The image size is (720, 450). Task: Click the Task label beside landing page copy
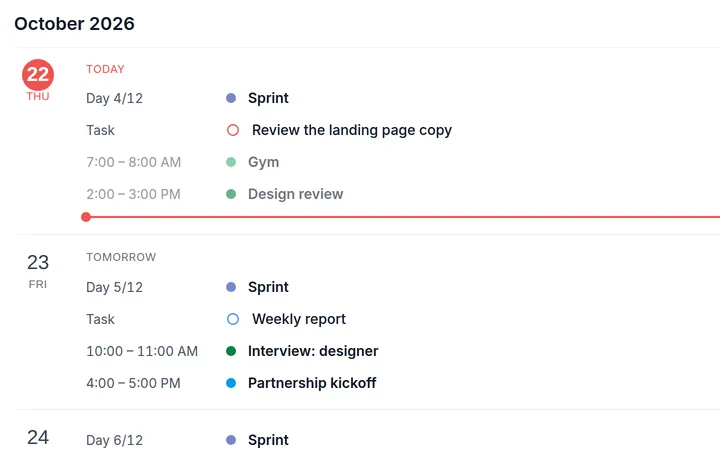pyautogui.click(x=100, y=130)
